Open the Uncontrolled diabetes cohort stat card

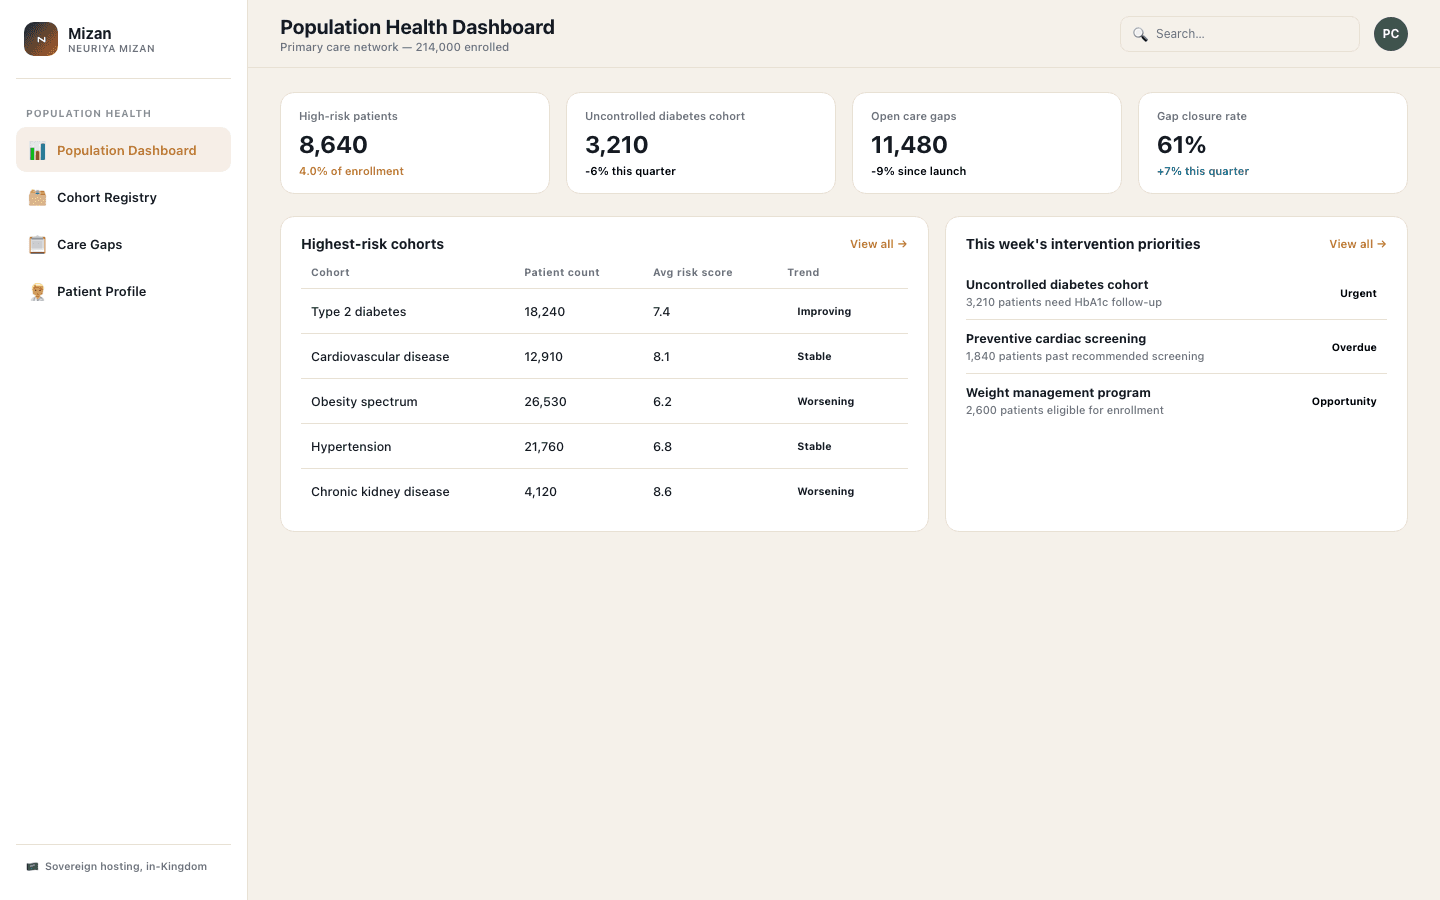coord(701,143)
